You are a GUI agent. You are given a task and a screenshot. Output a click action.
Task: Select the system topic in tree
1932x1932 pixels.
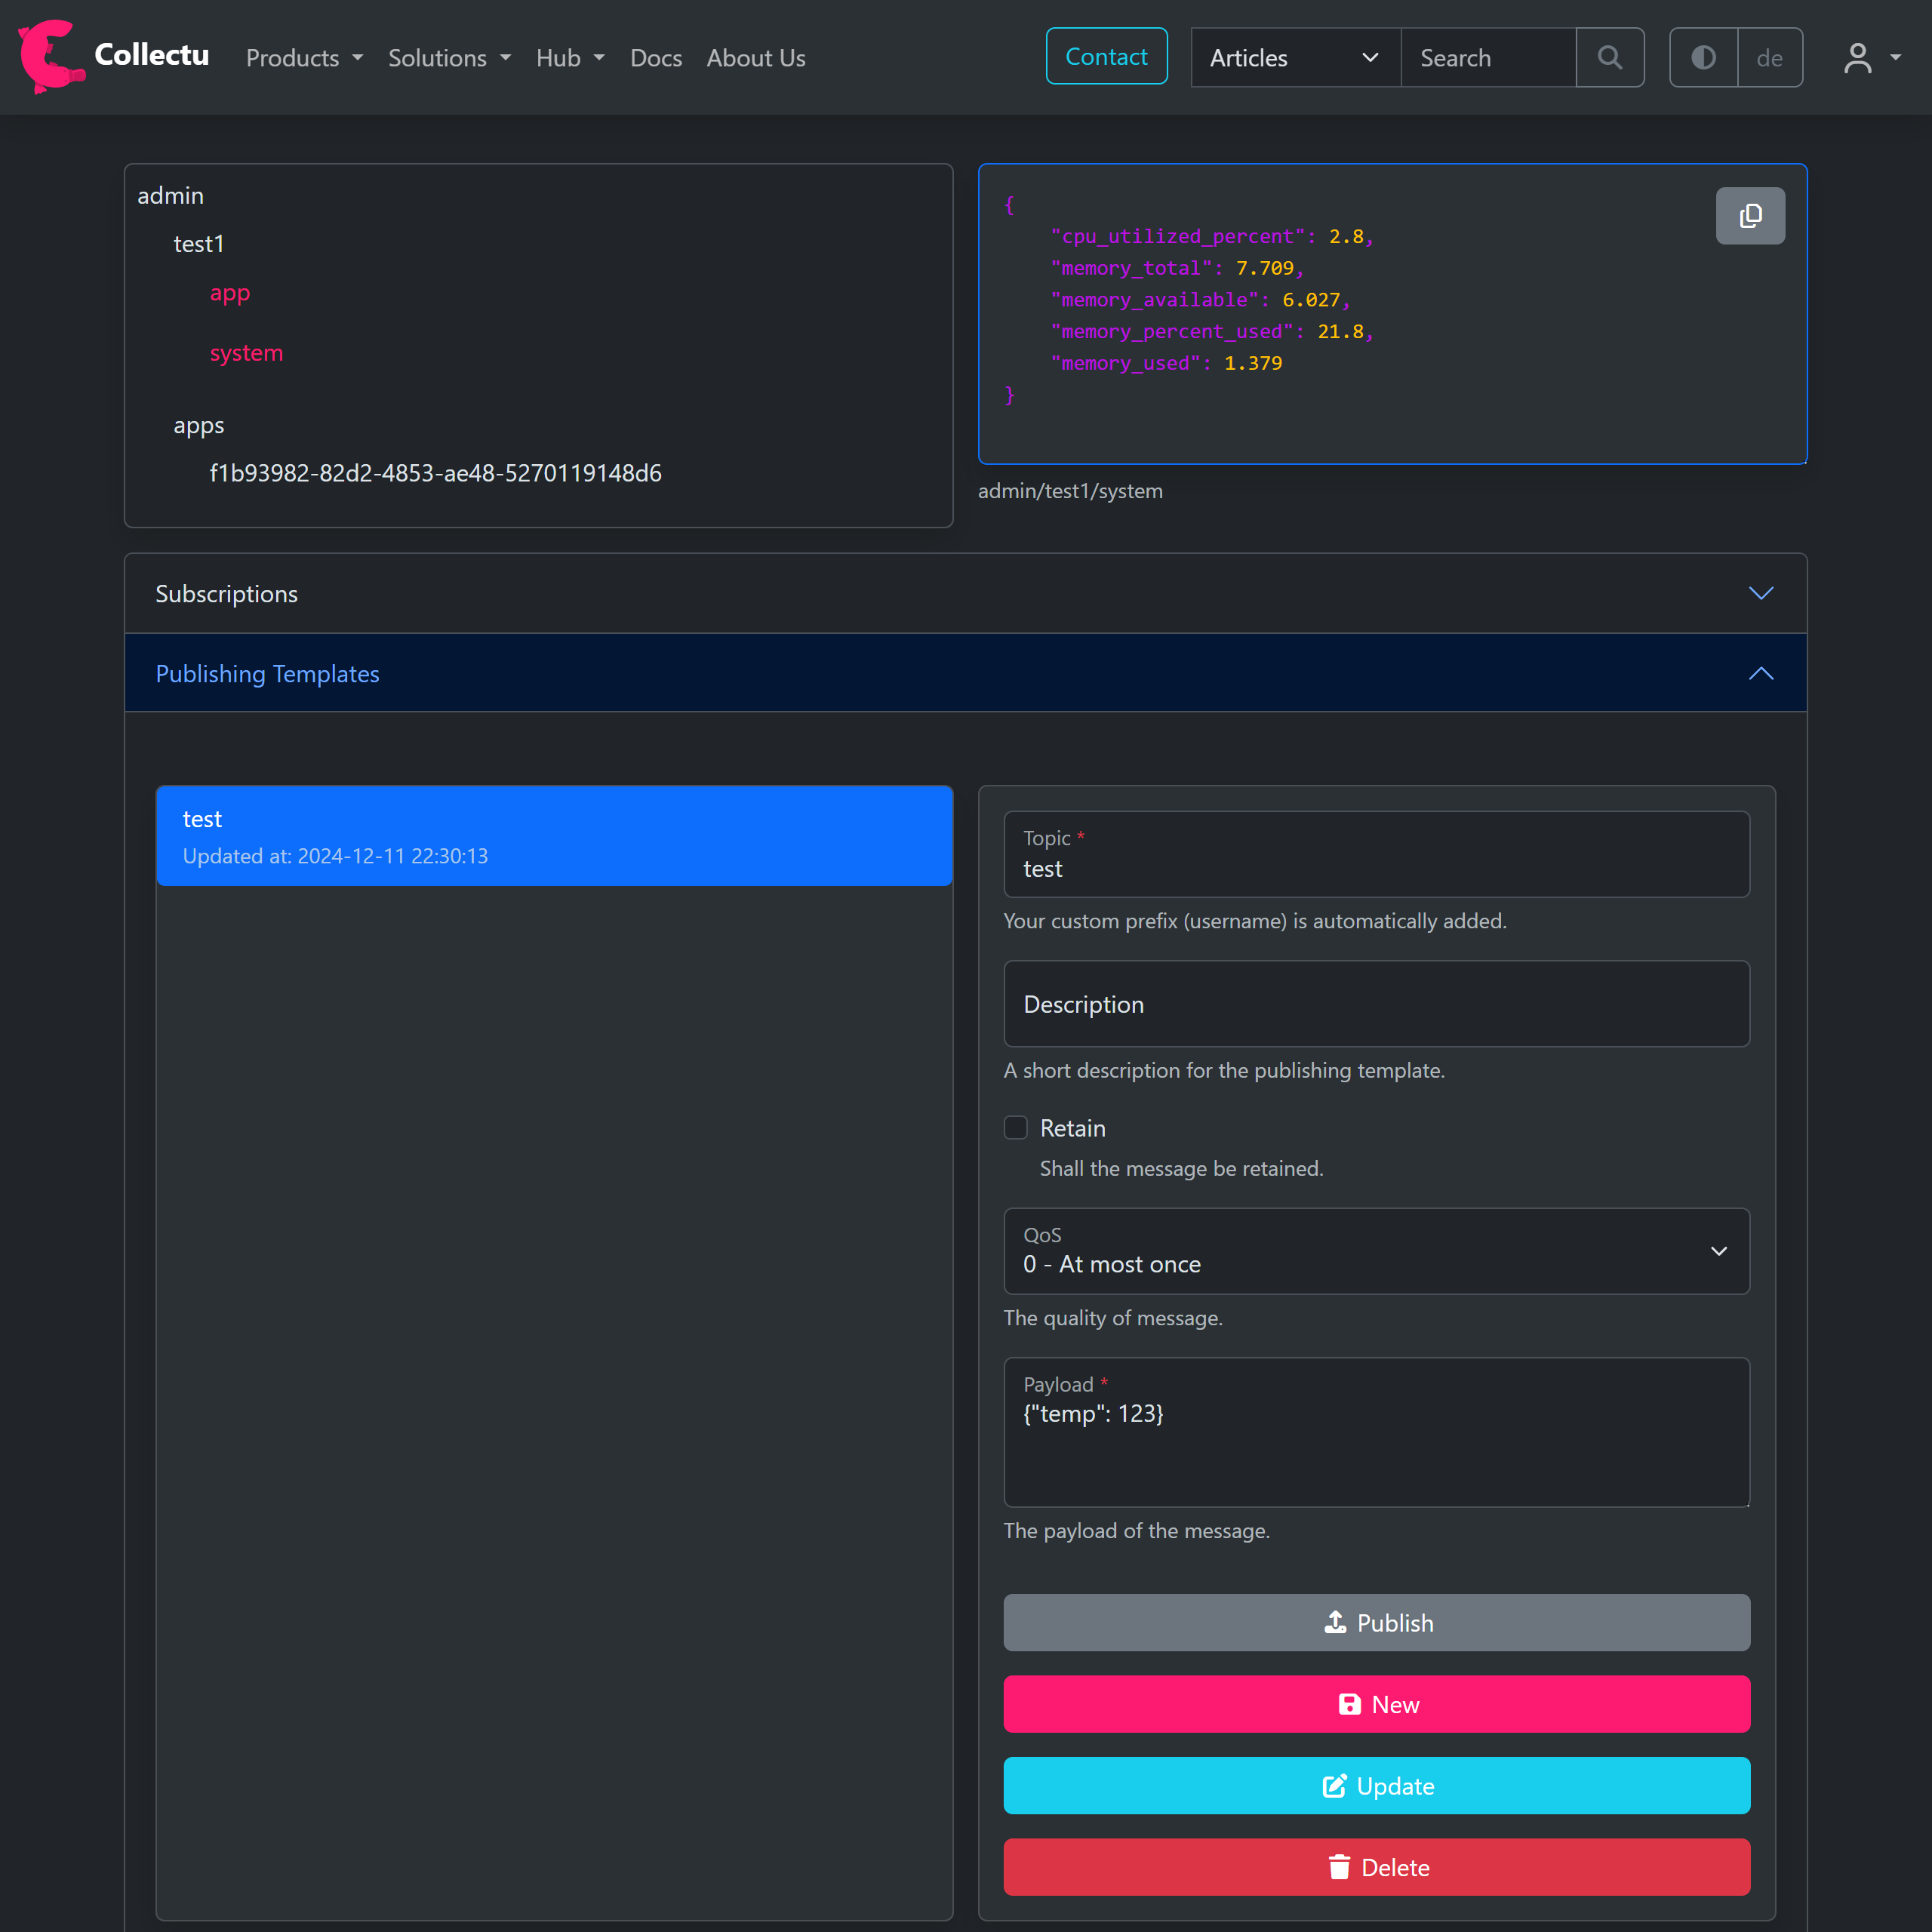pos(247,353)
